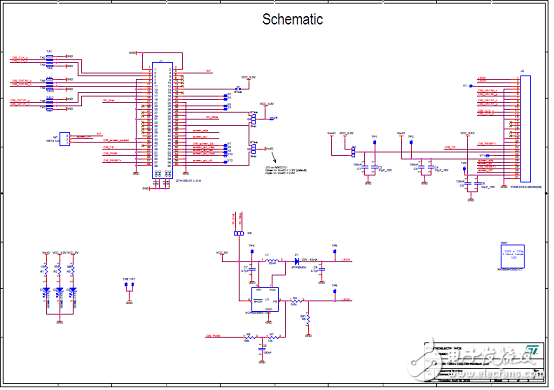Click the LED+ net label

tap(347, 260)
